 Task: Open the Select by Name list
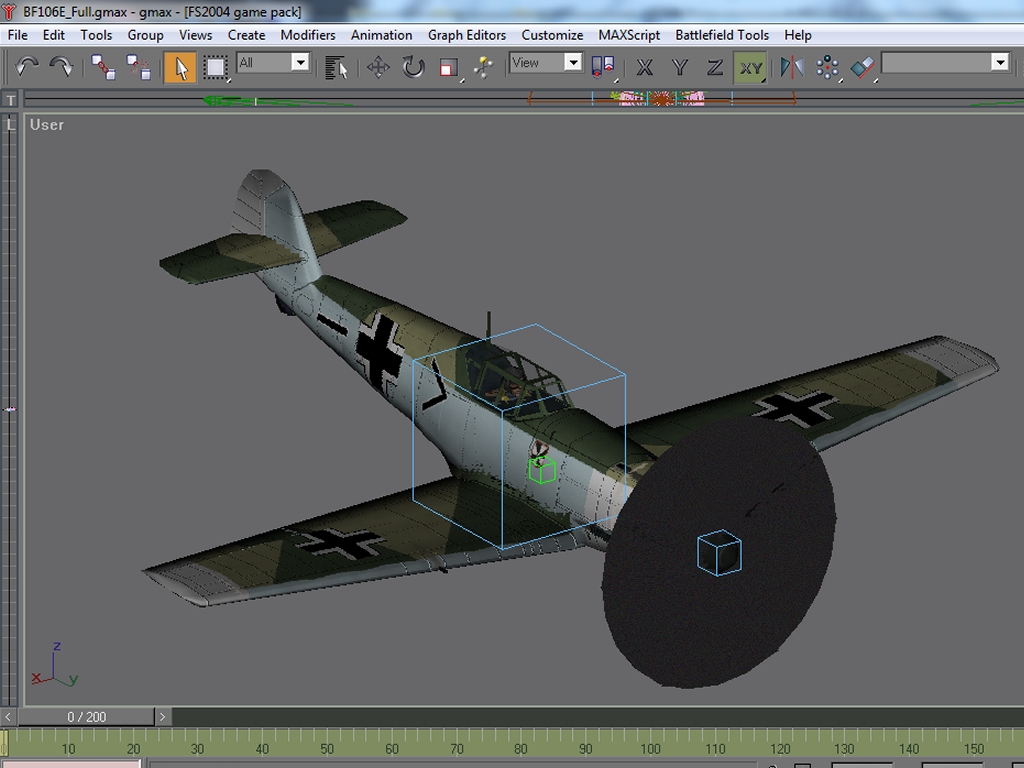point(336,67)
